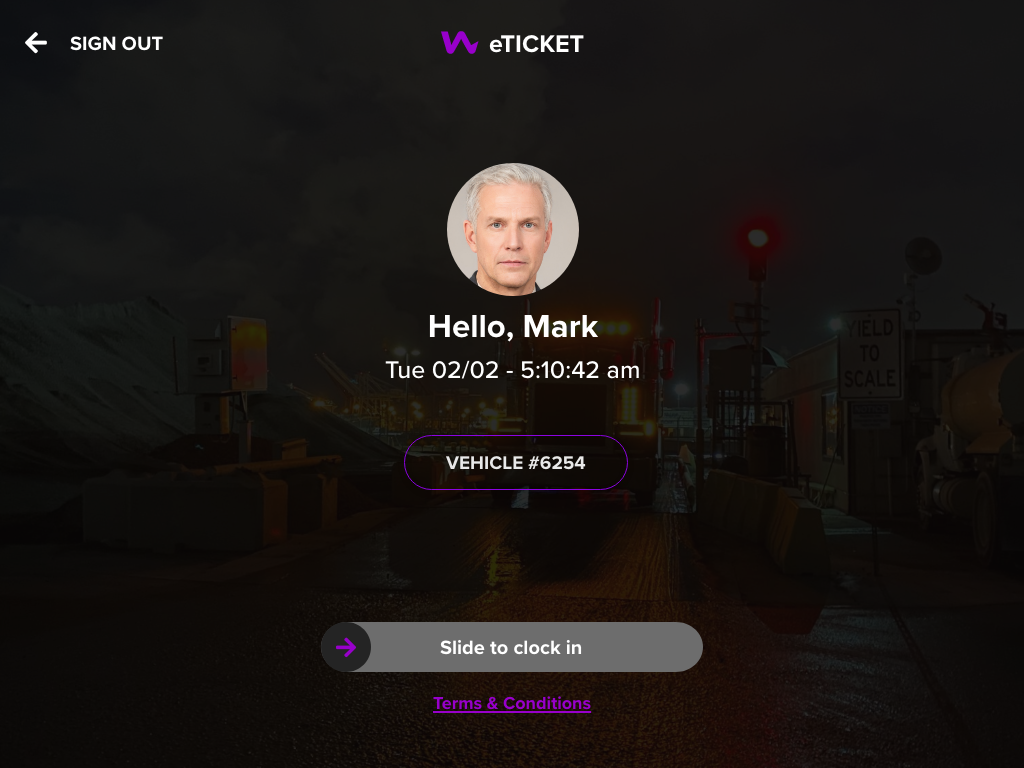The width and height of the screenshot is (1024, 768).
Task: Open the Terms & Conditions link
Action: (x=512, y=703)
